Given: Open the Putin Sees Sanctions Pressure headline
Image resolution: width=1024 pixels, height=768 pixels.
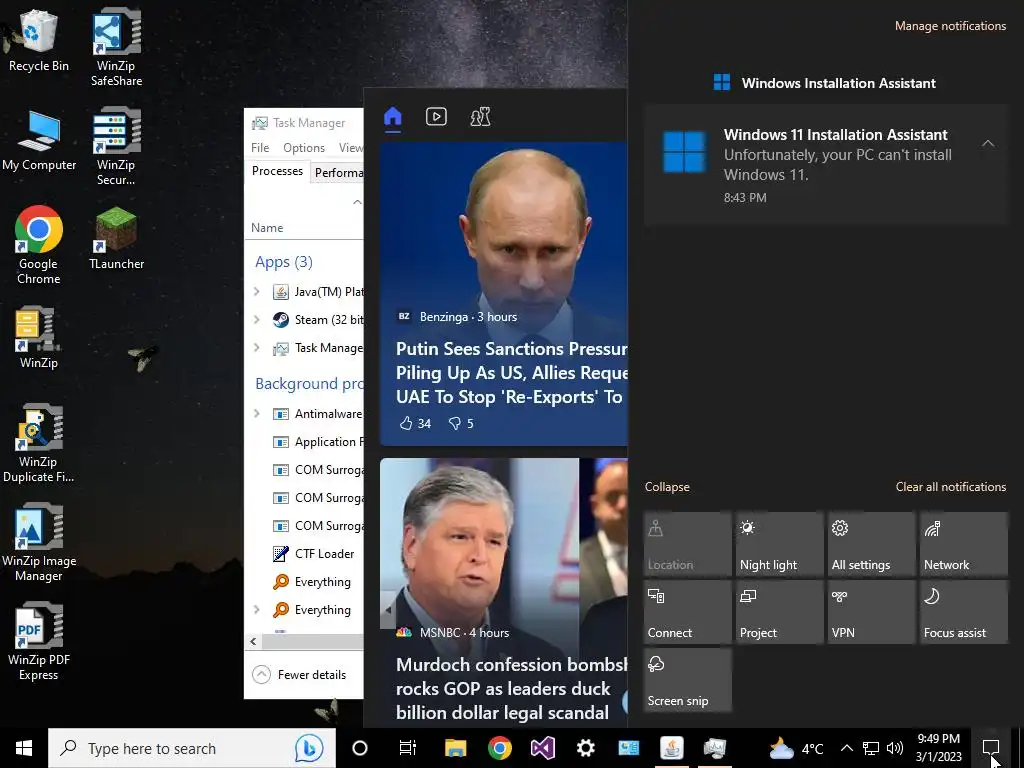Looking at the screenshot, I should coord(511,372).
